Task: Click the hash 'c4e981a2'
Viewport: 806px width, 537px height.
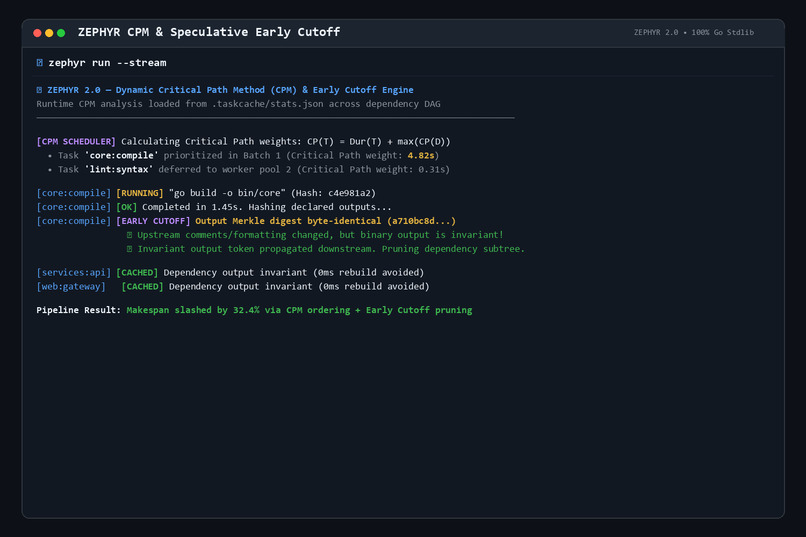Action: (x=349, y=193)
